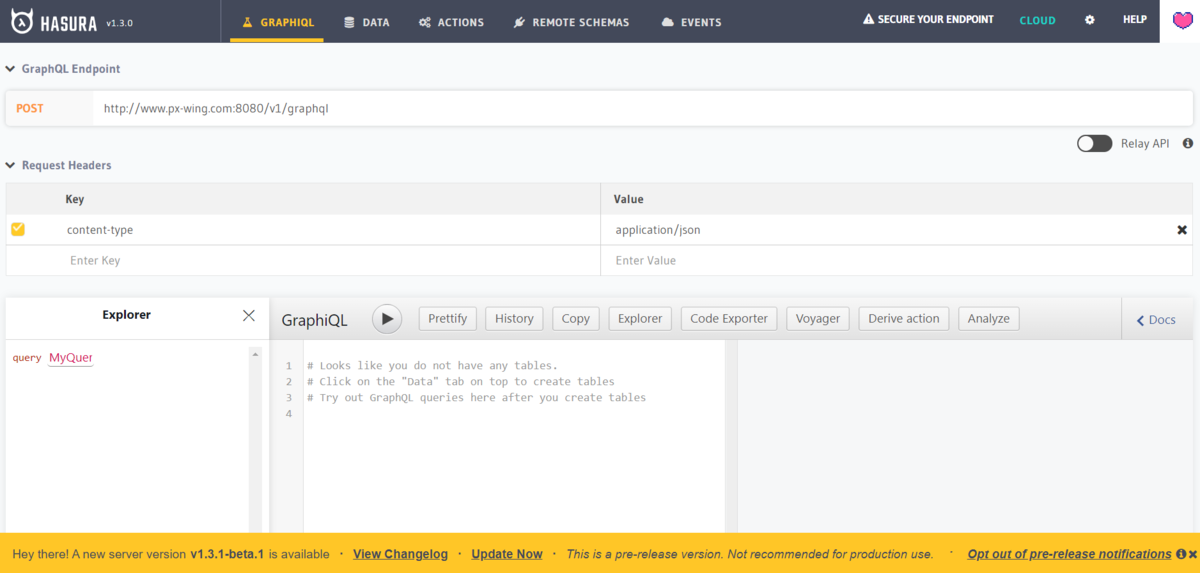Open Voyager view
Screen dimensions: 1200x573
click(818, 318)
